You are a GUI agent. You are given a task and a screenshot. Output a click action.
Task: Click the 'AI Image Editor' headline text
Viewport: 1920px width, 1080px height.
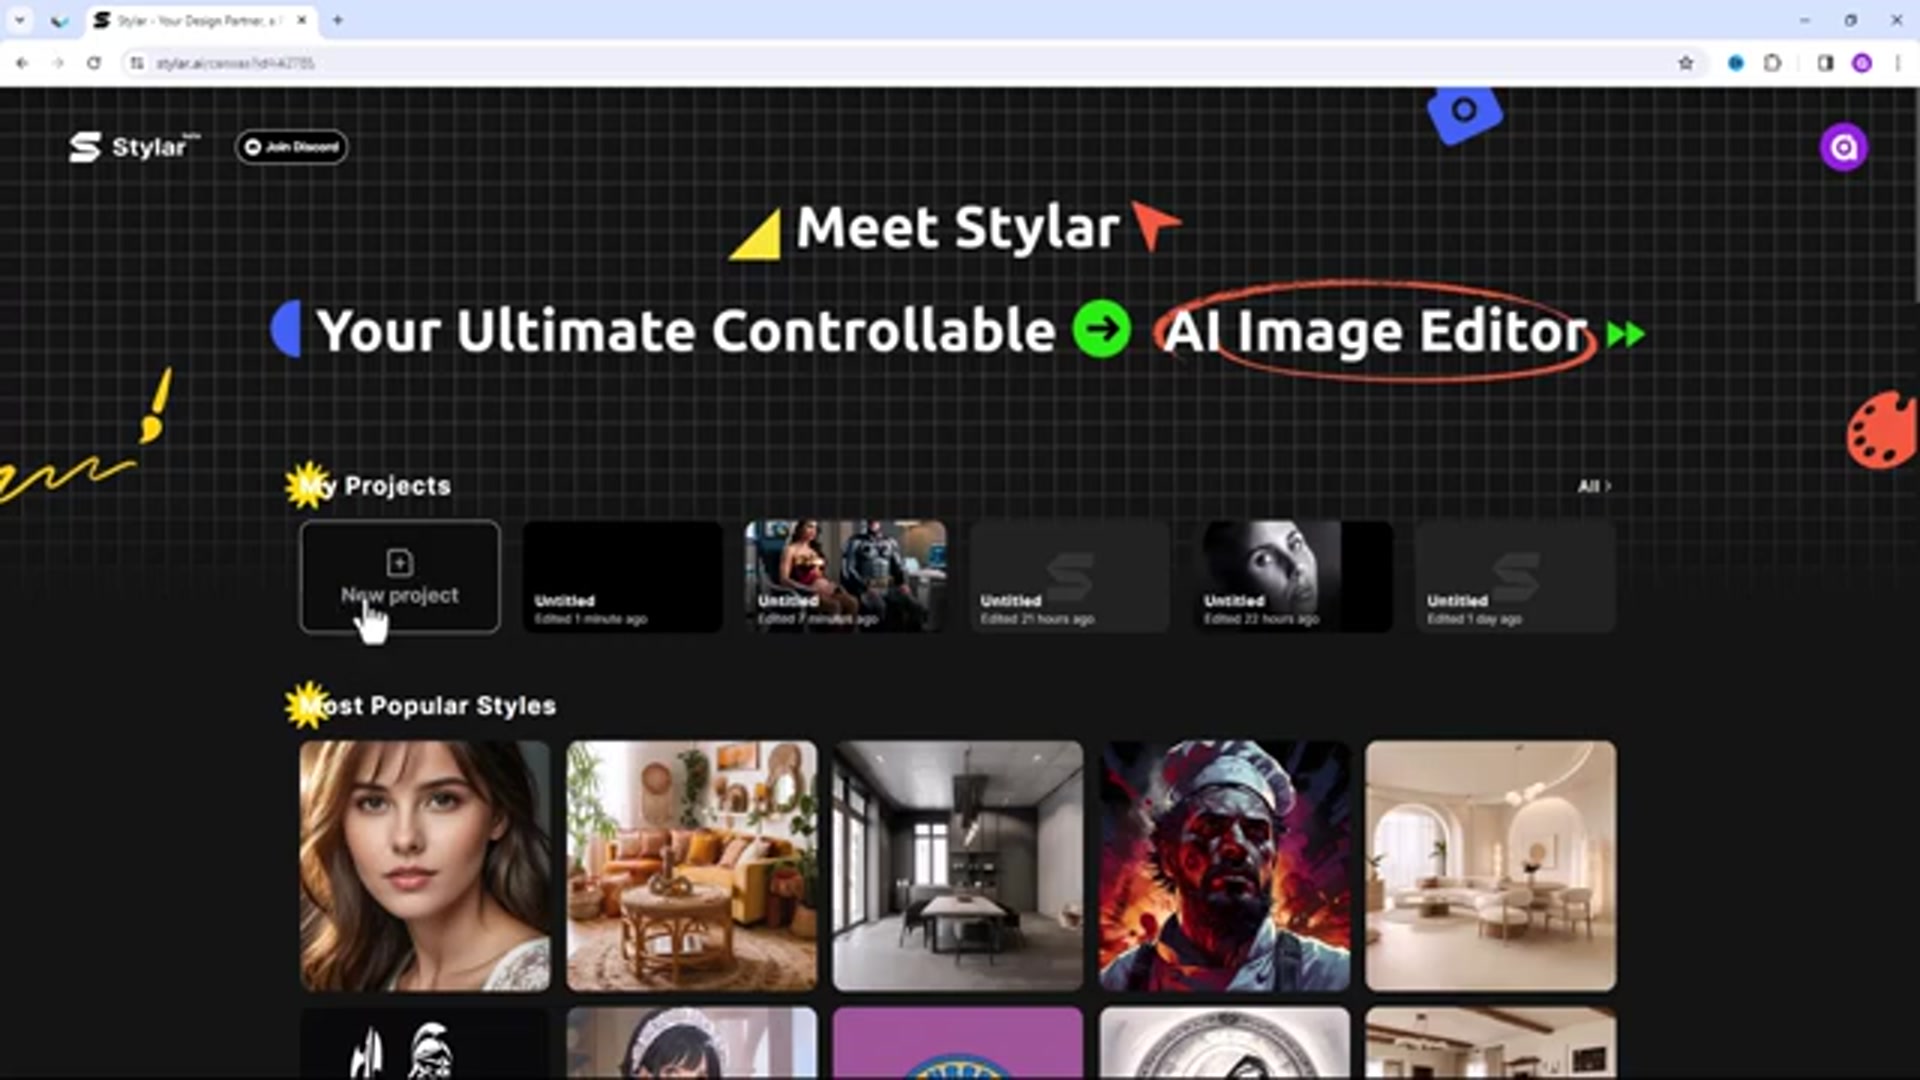pos(1376,331)
